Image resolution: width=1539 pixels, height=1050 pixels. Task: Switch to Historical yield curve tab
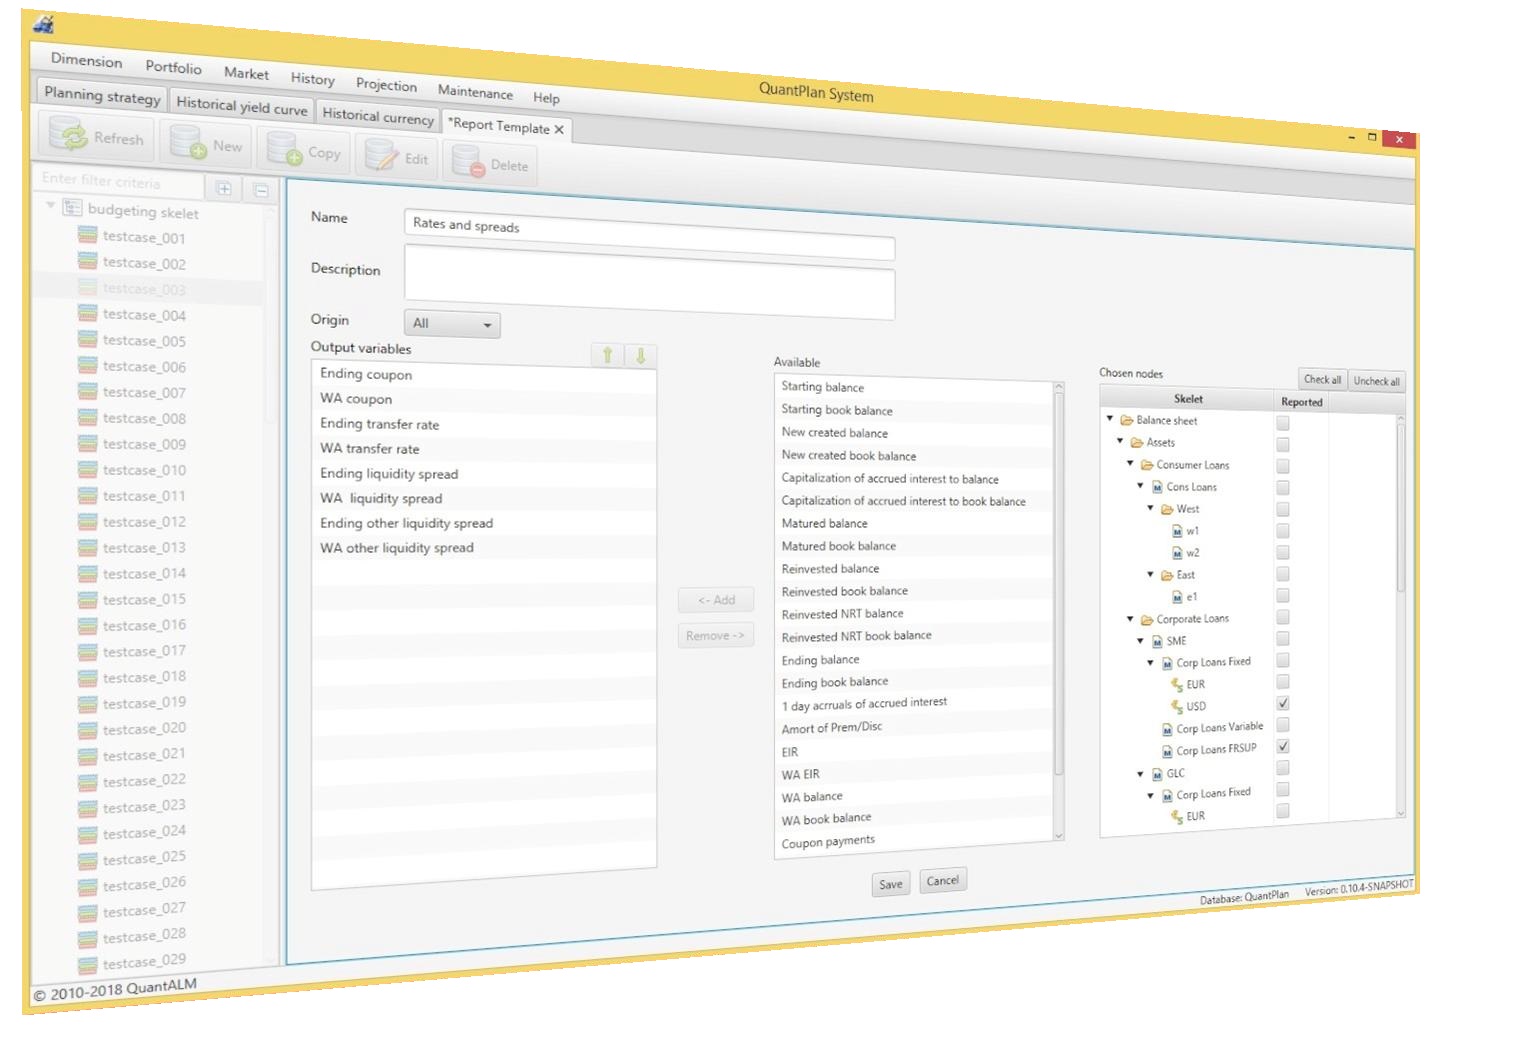pos(241,105)
